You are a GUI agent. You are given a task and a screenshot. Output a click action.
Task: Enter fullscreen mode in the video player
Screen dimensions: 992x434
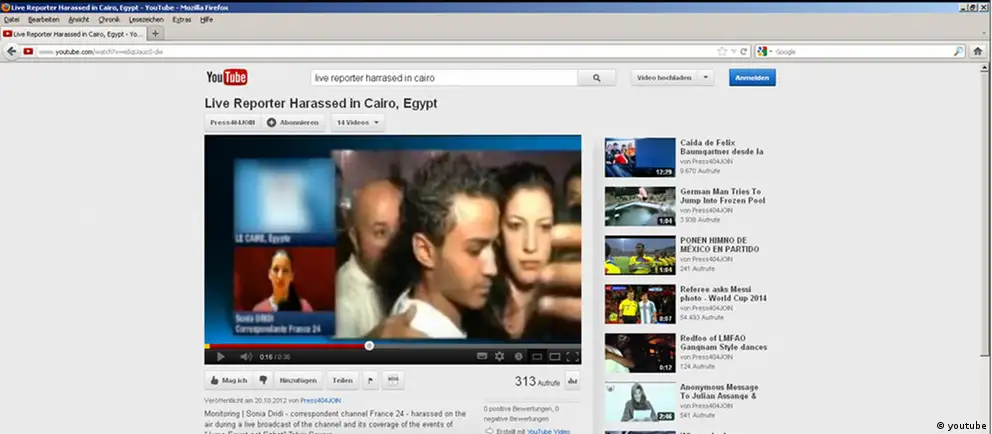[x=572, y=356]
